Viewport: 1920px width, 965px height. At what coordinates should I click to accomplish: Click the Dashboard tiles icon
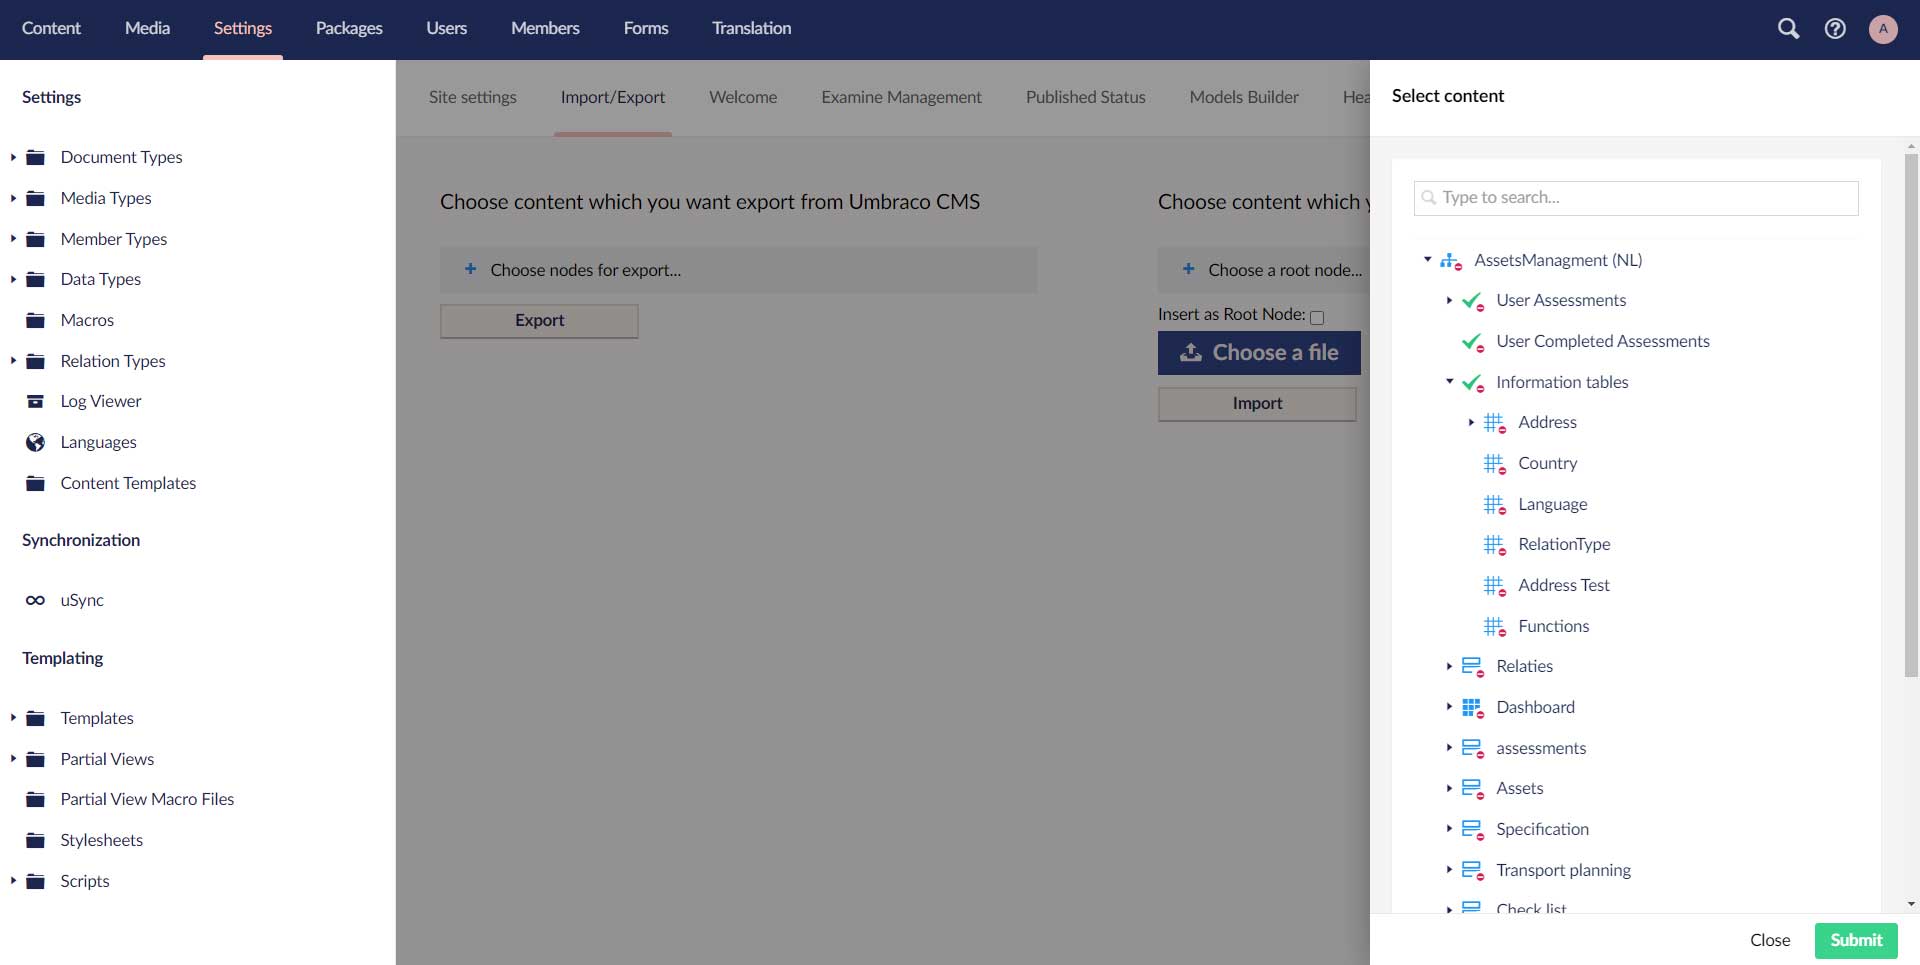click(1473, 708)
